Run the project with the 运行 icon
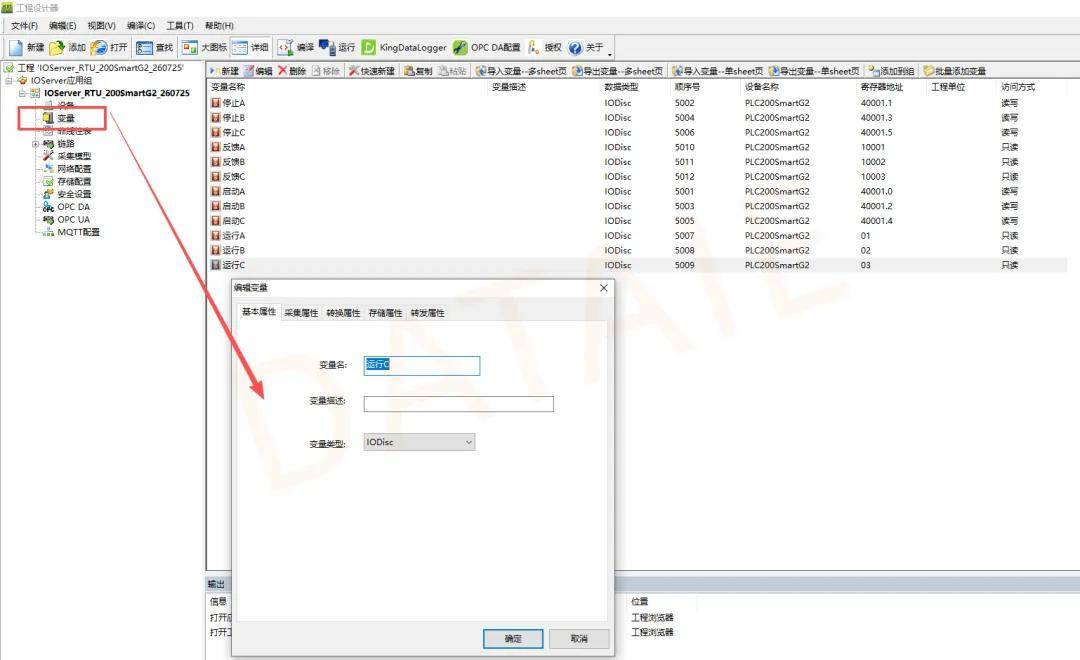The image size is (1080, 660). (327, 48)
